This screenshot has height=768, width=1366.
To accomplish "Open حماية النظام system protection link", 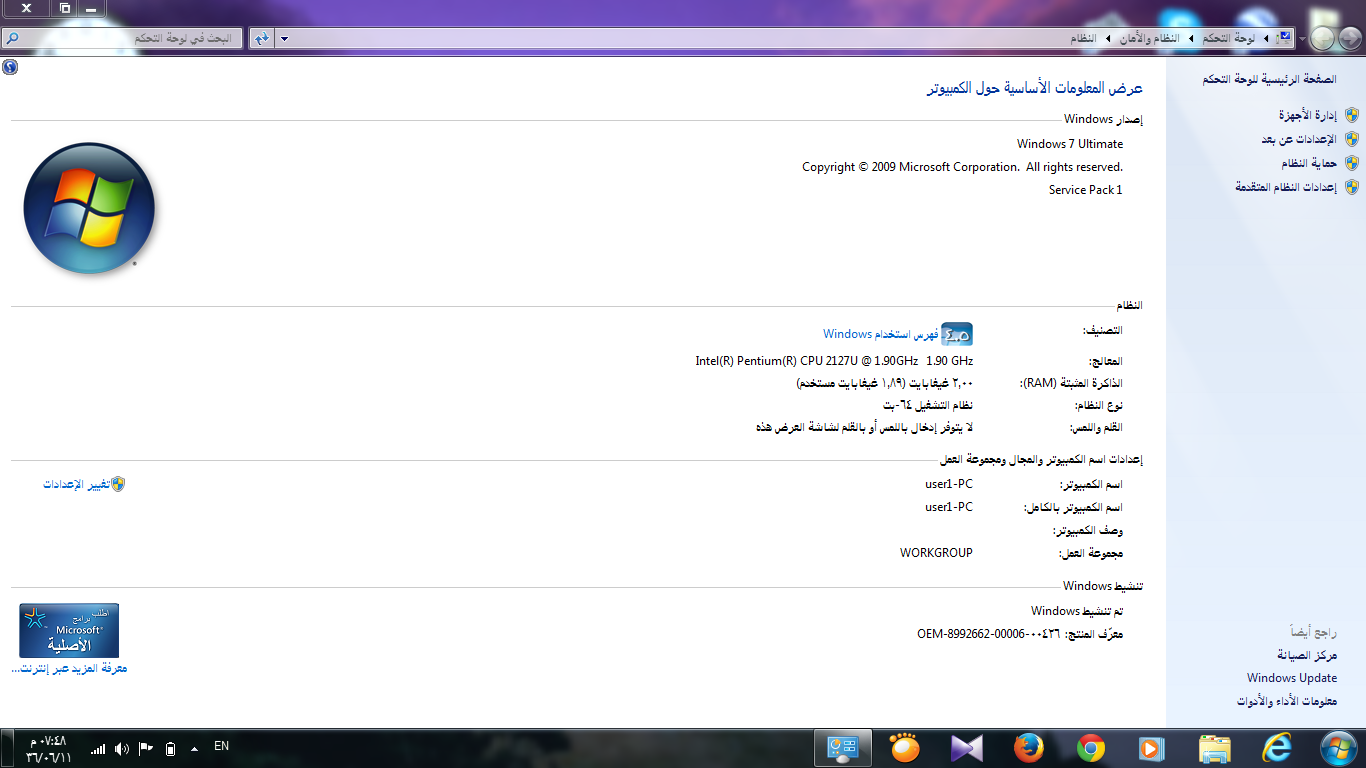I will coord(1309,163).
